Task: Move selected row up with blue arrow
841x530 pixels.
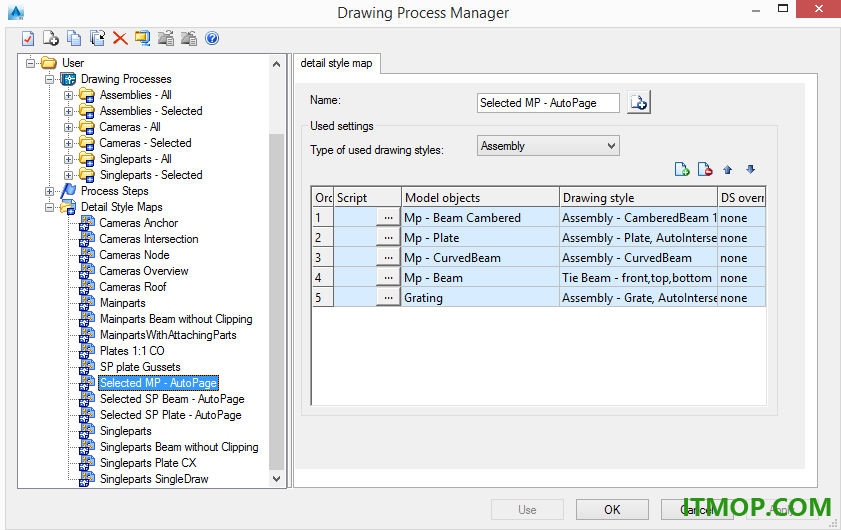Action: tap(728, 170)
